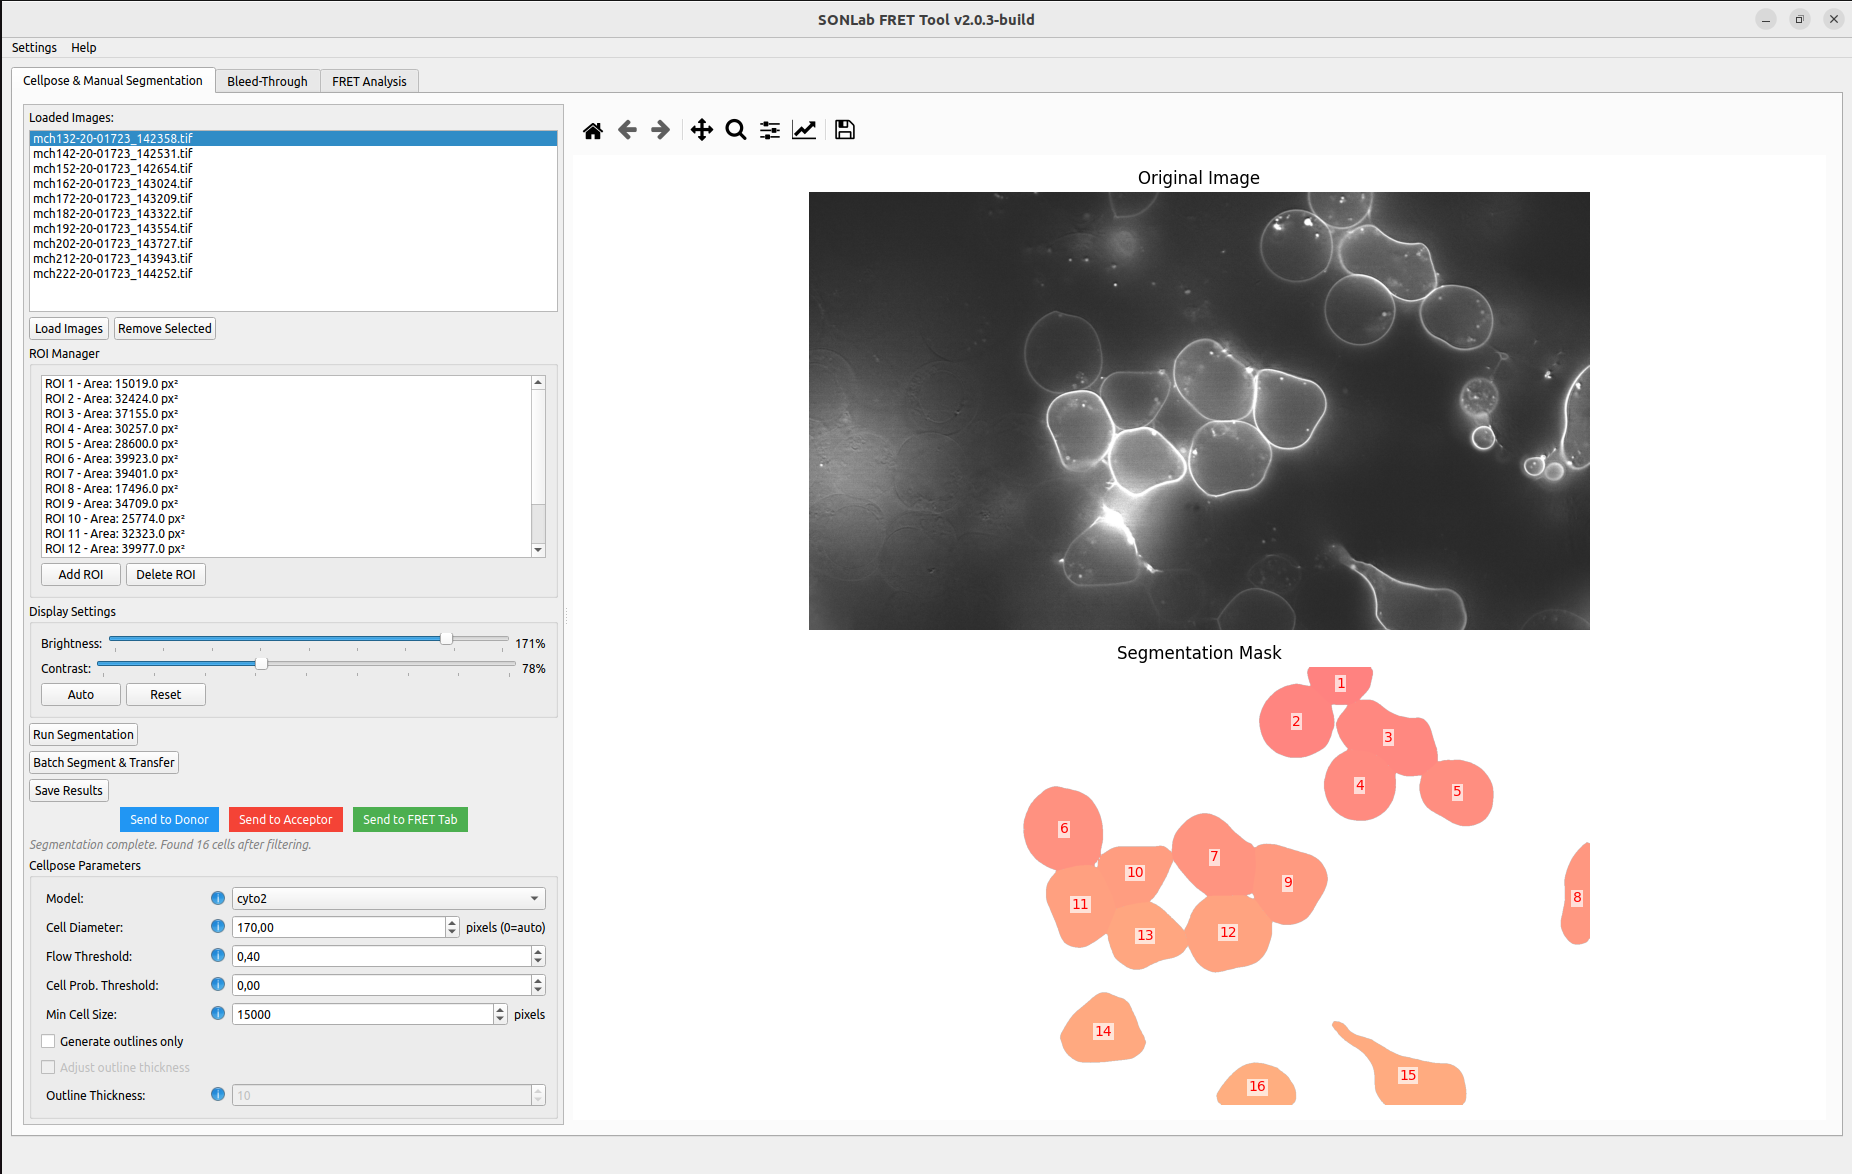This screenshot has height=1174, width=1852.
Task: Click the Cell Diameter input field
Action: pos(339,927)
